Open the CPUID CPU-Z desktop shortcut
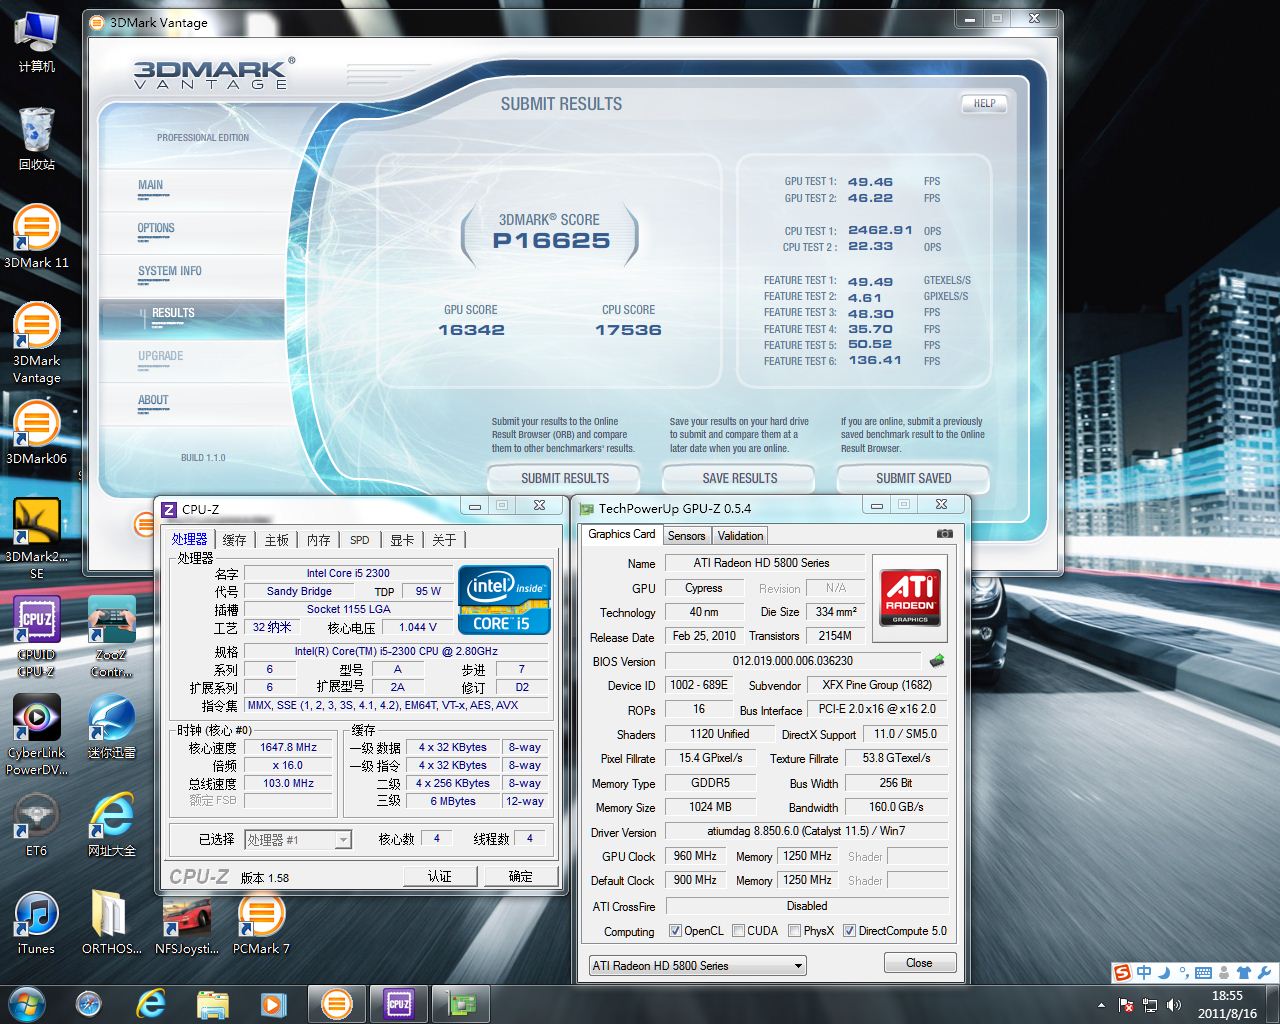 [x=36, y=637]
